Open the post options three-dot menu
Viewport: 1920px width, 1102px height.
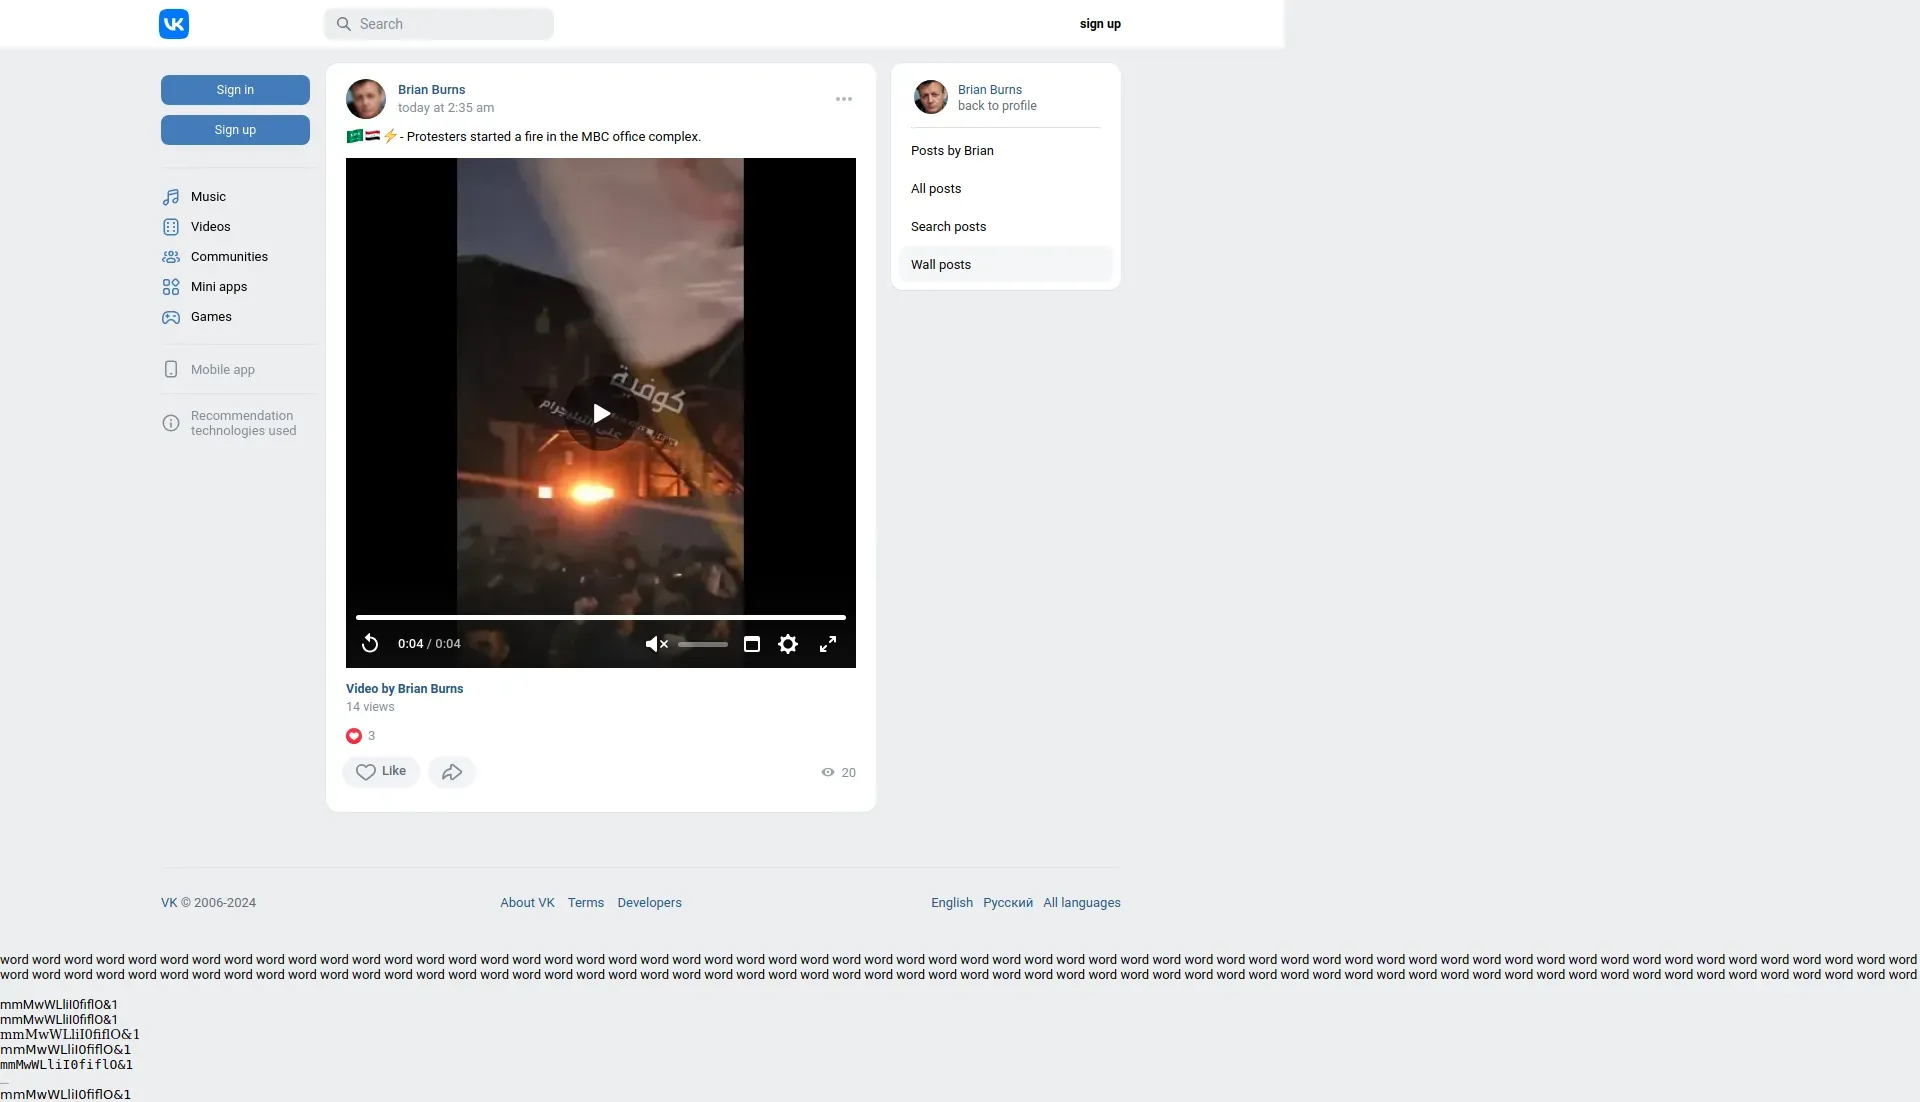(x=844, y=99)
